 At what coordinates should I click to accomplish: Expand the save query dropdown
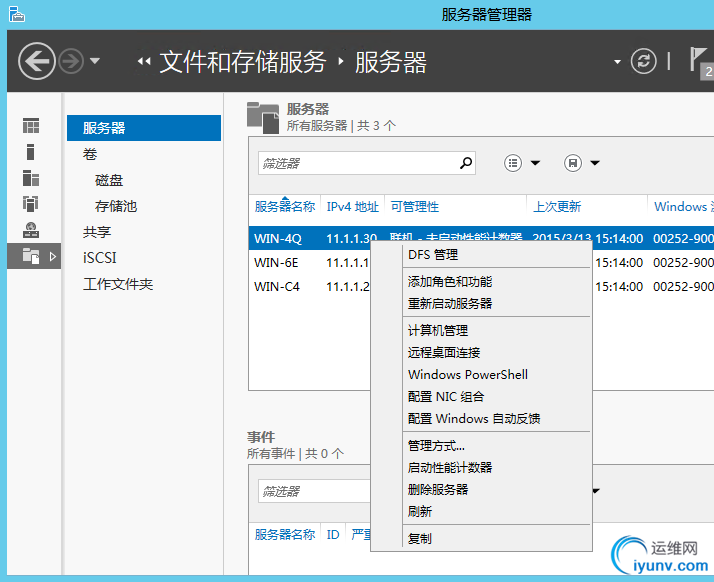594,163
